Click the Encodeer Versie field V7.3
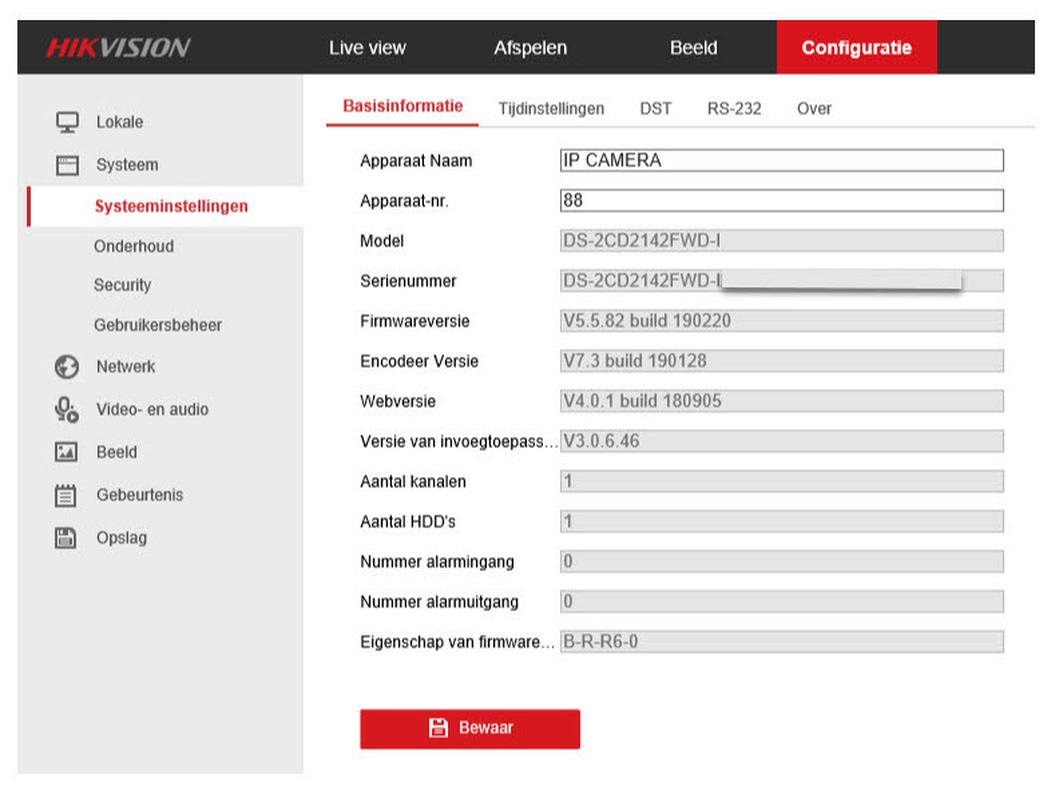1051x786 pixels. click(782, 361)
